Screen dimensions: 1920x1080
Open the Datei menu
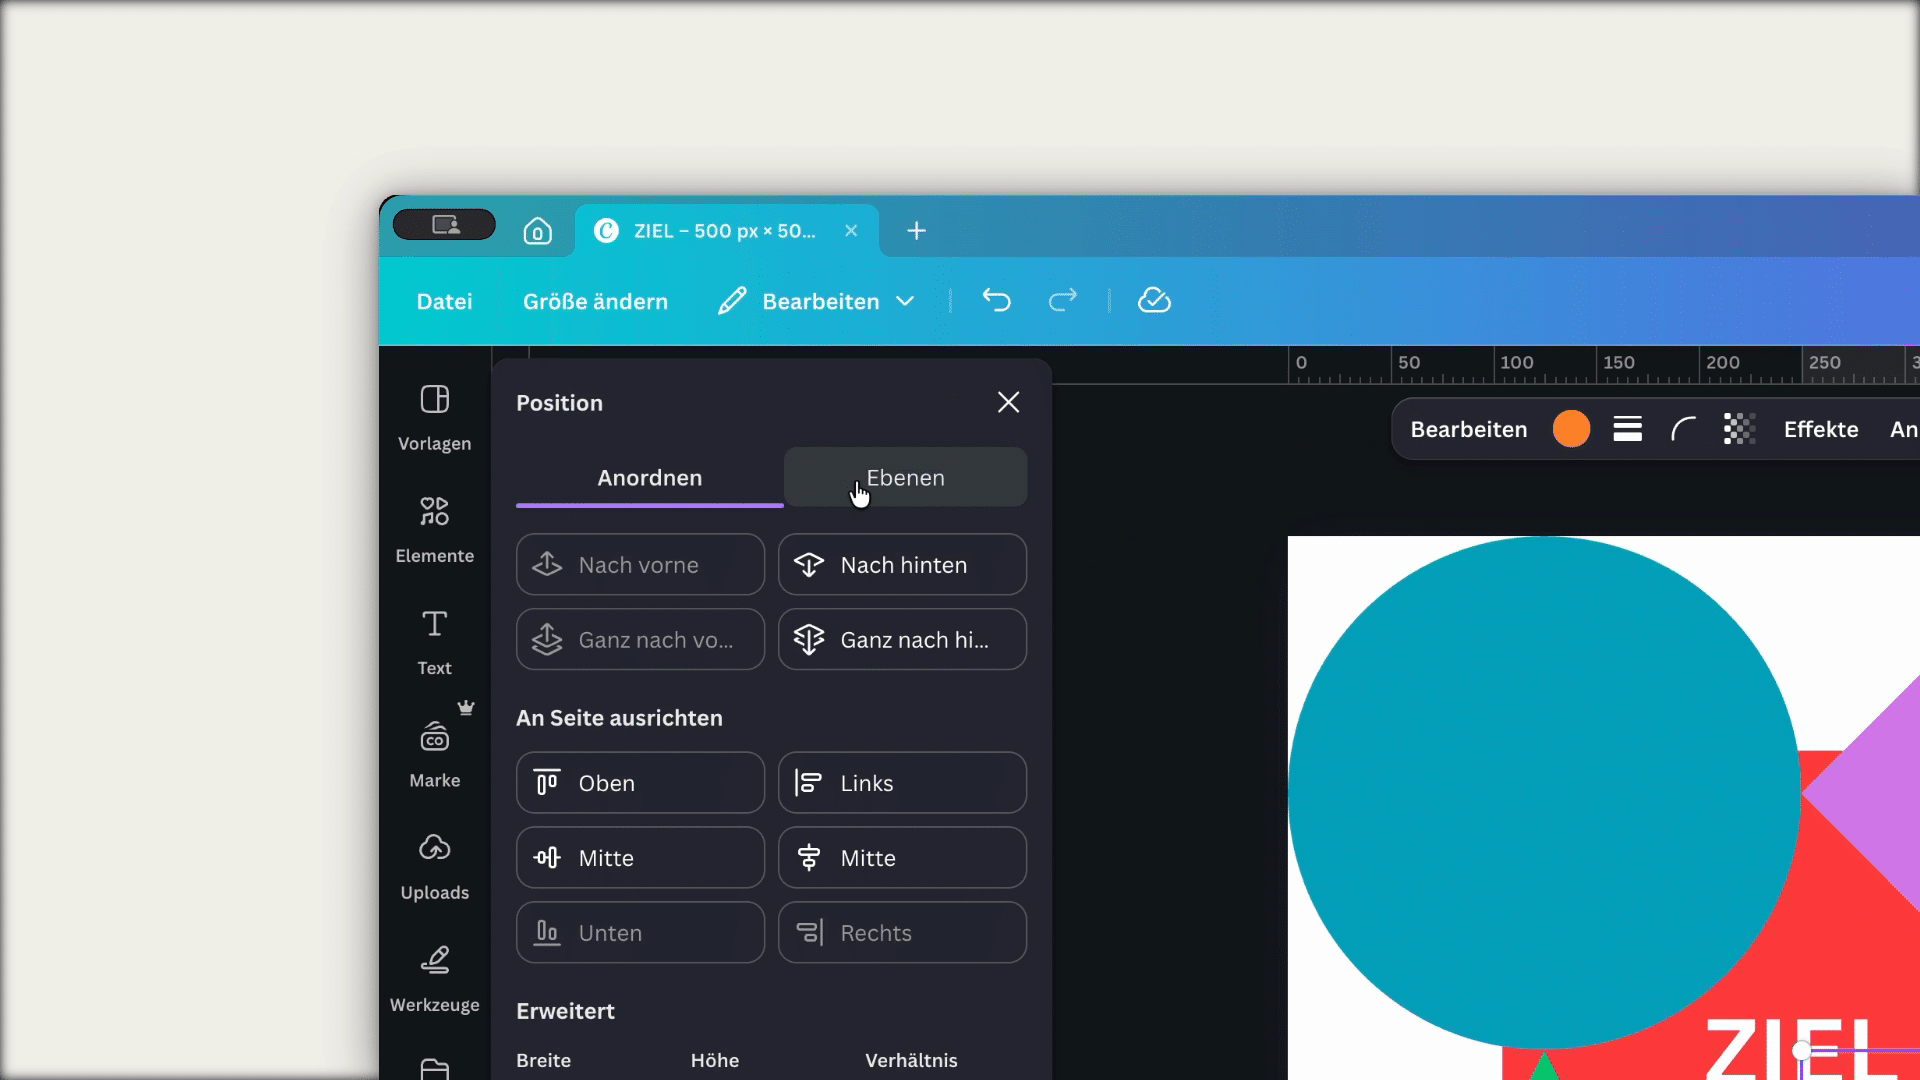point(444,301)
